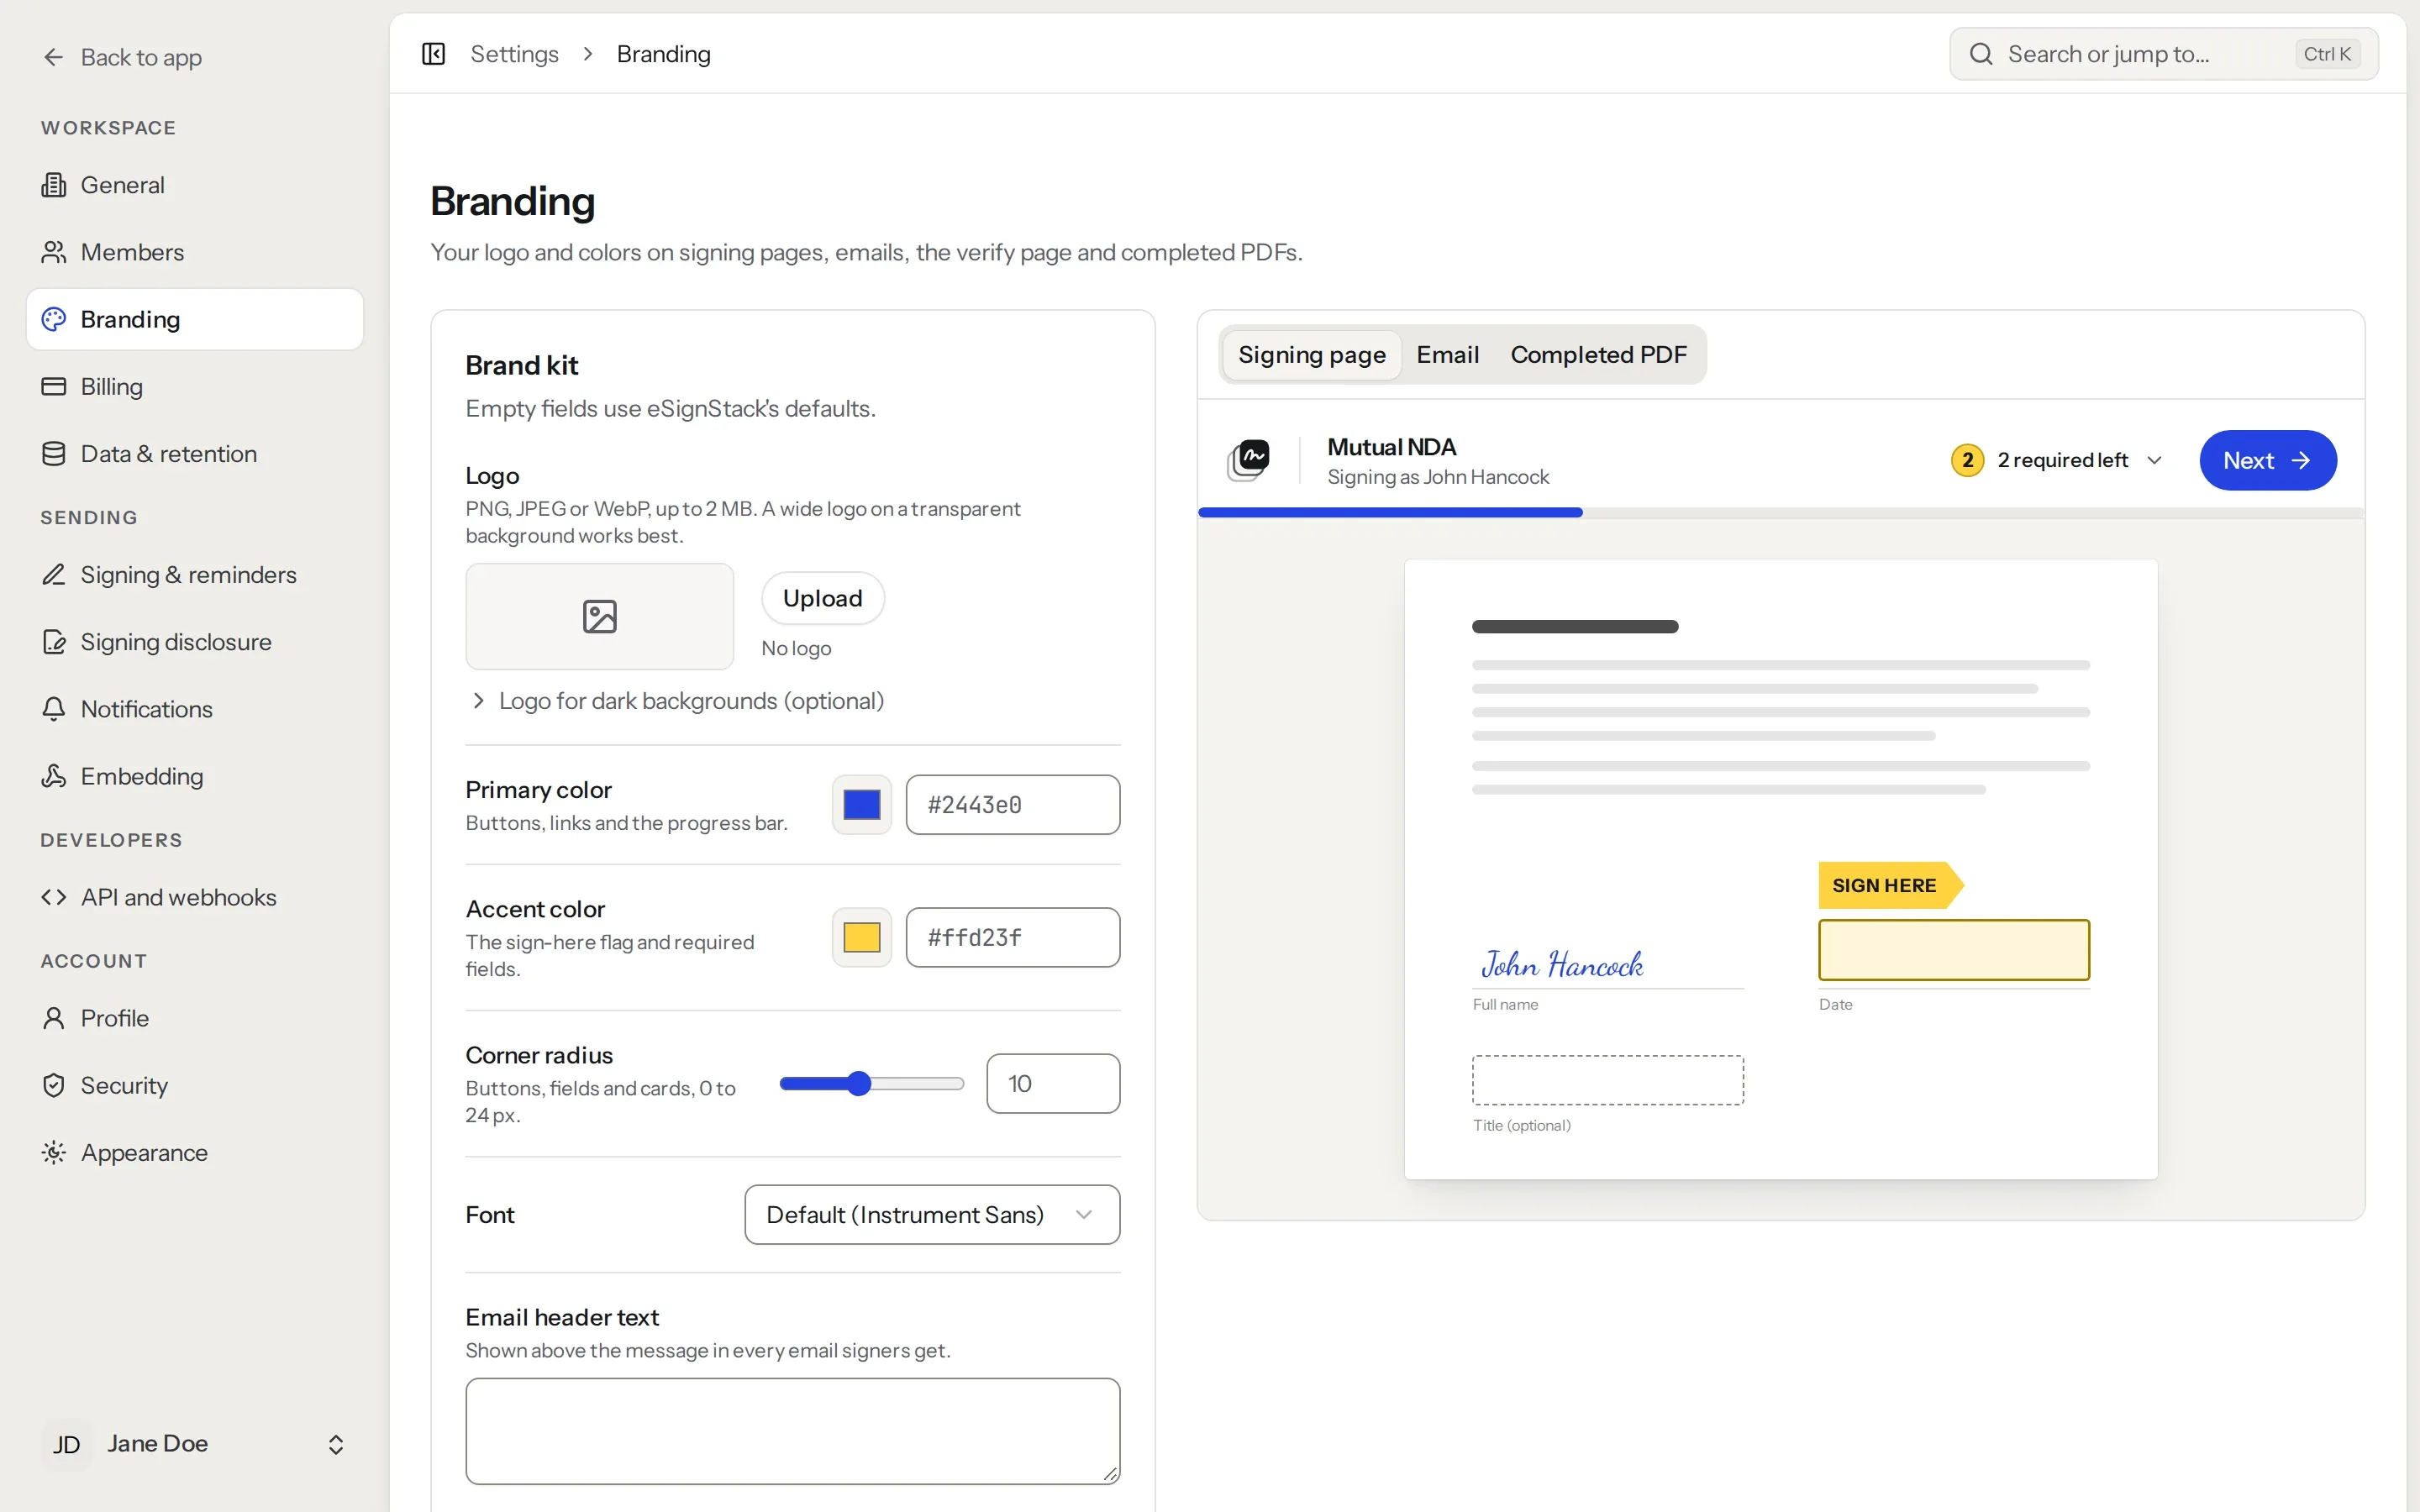Click the API and webhooks code icon
Image resolution: width=2420 pixels, height=1512 pixels.
coord(53,897)
